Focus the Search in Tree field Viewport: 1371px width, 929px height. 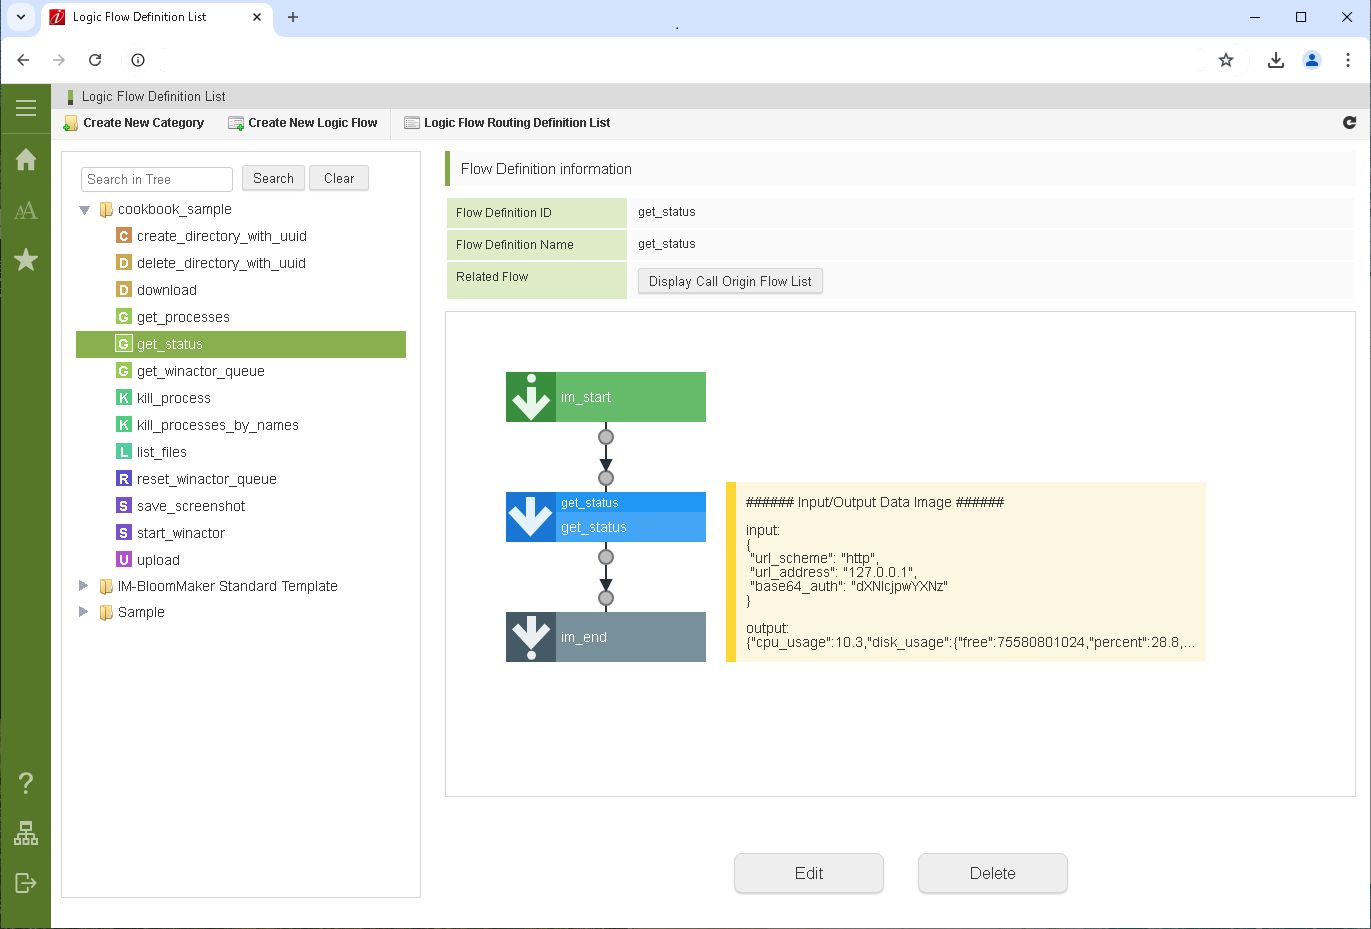(x=157, y=179)
